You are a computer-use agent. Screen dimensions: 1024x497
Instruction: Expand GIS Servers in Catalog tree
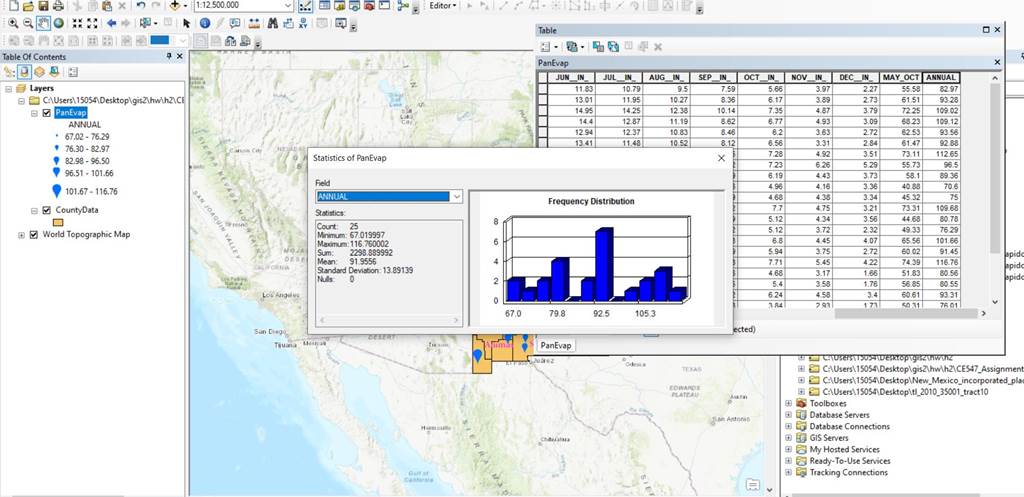click(789, 438)
